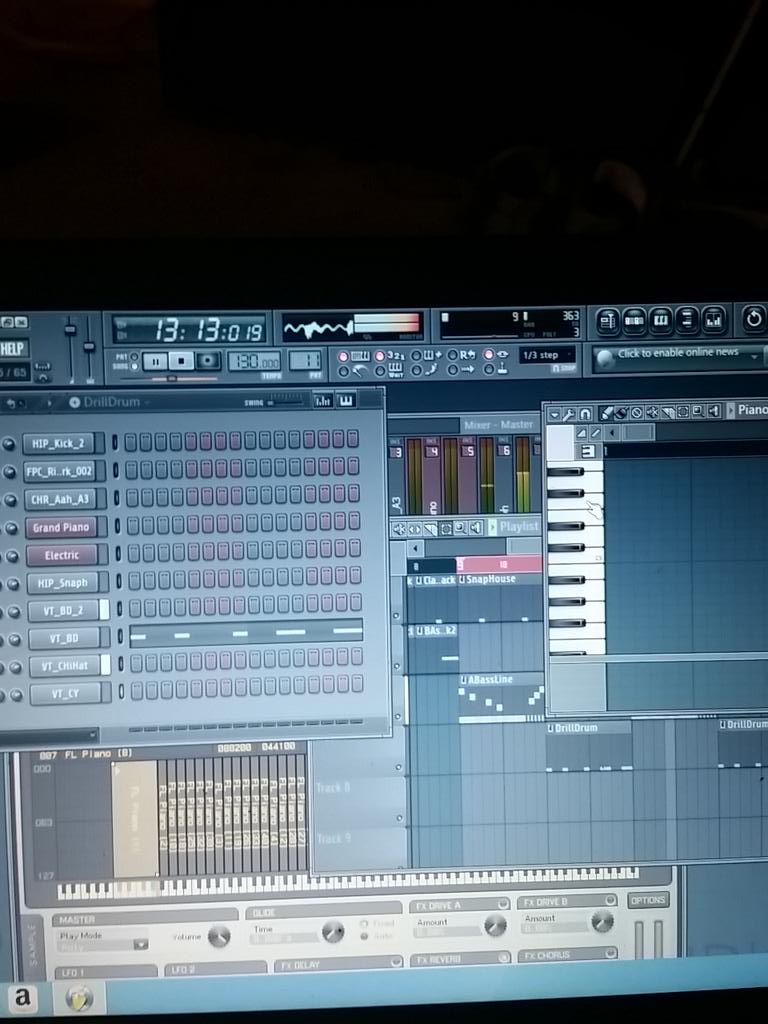Select Song mode radio button
Screen dimensions: 768x1024
pos(135,366)
